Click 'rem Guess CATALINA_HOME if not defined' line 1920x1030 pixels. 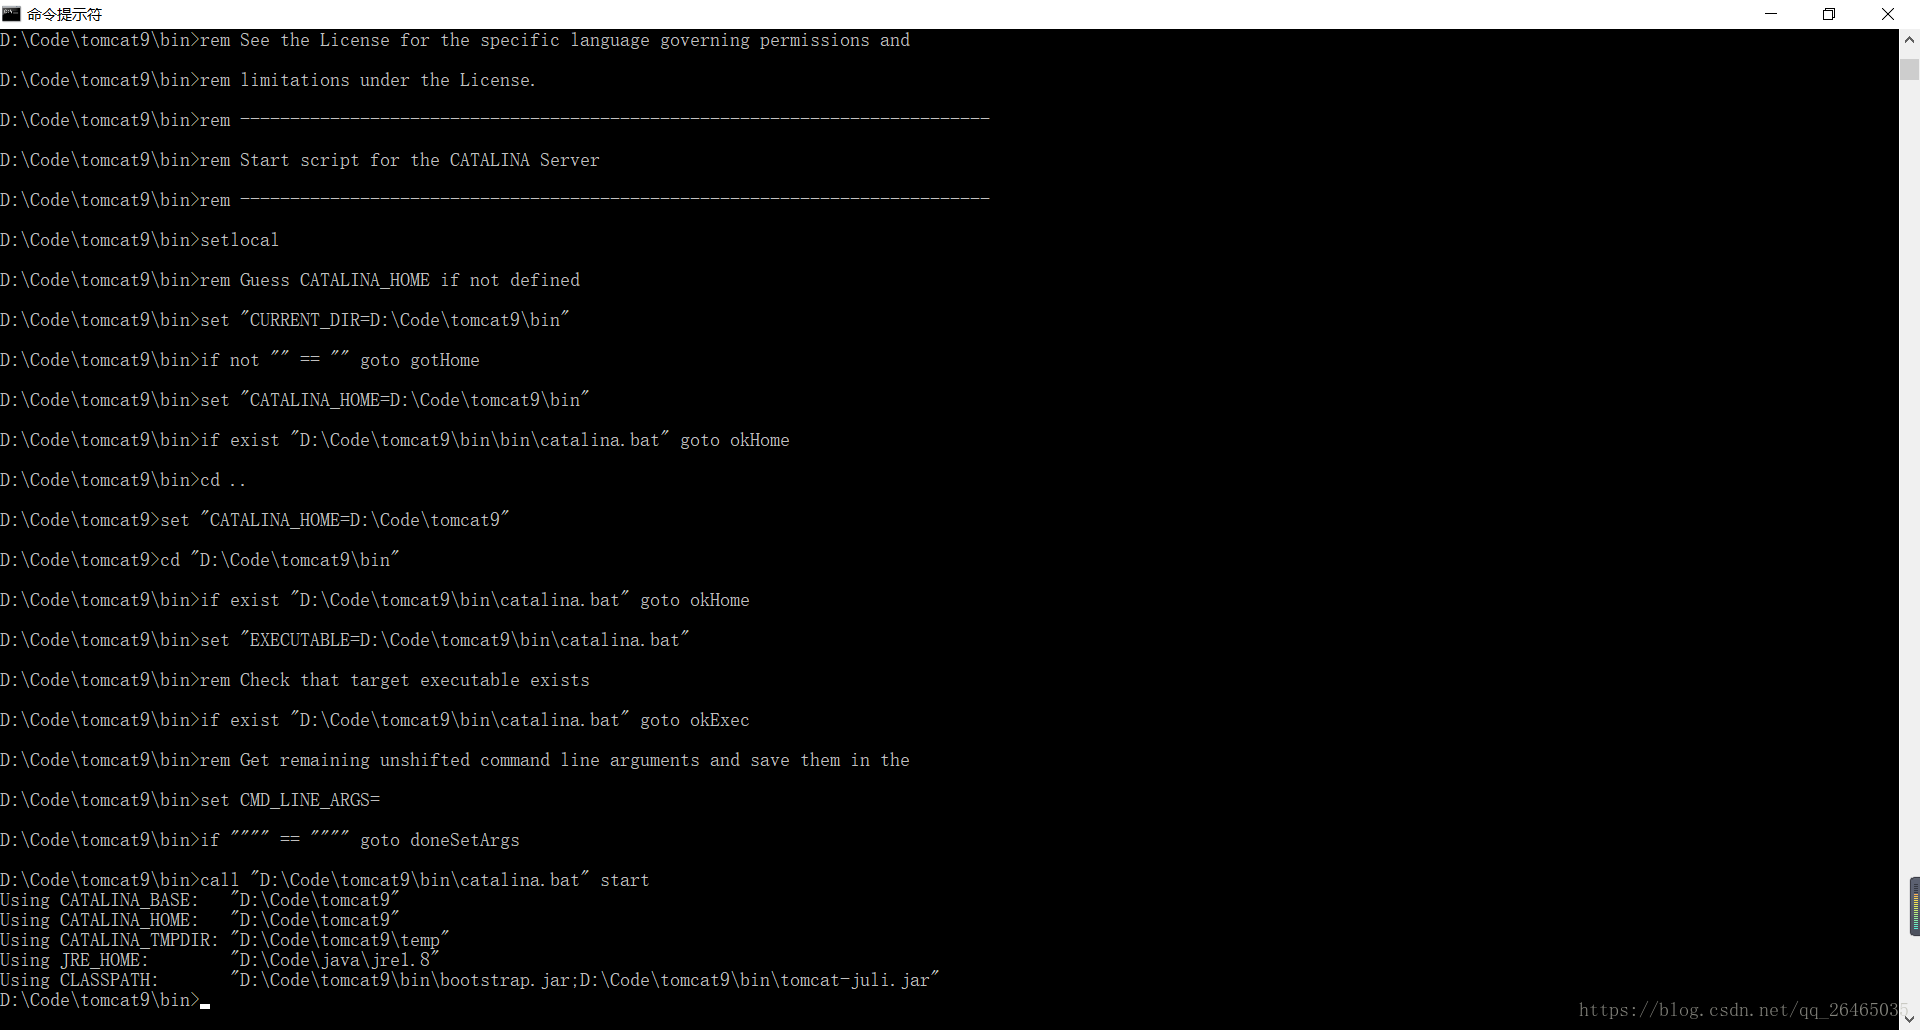tap(290, 280)
